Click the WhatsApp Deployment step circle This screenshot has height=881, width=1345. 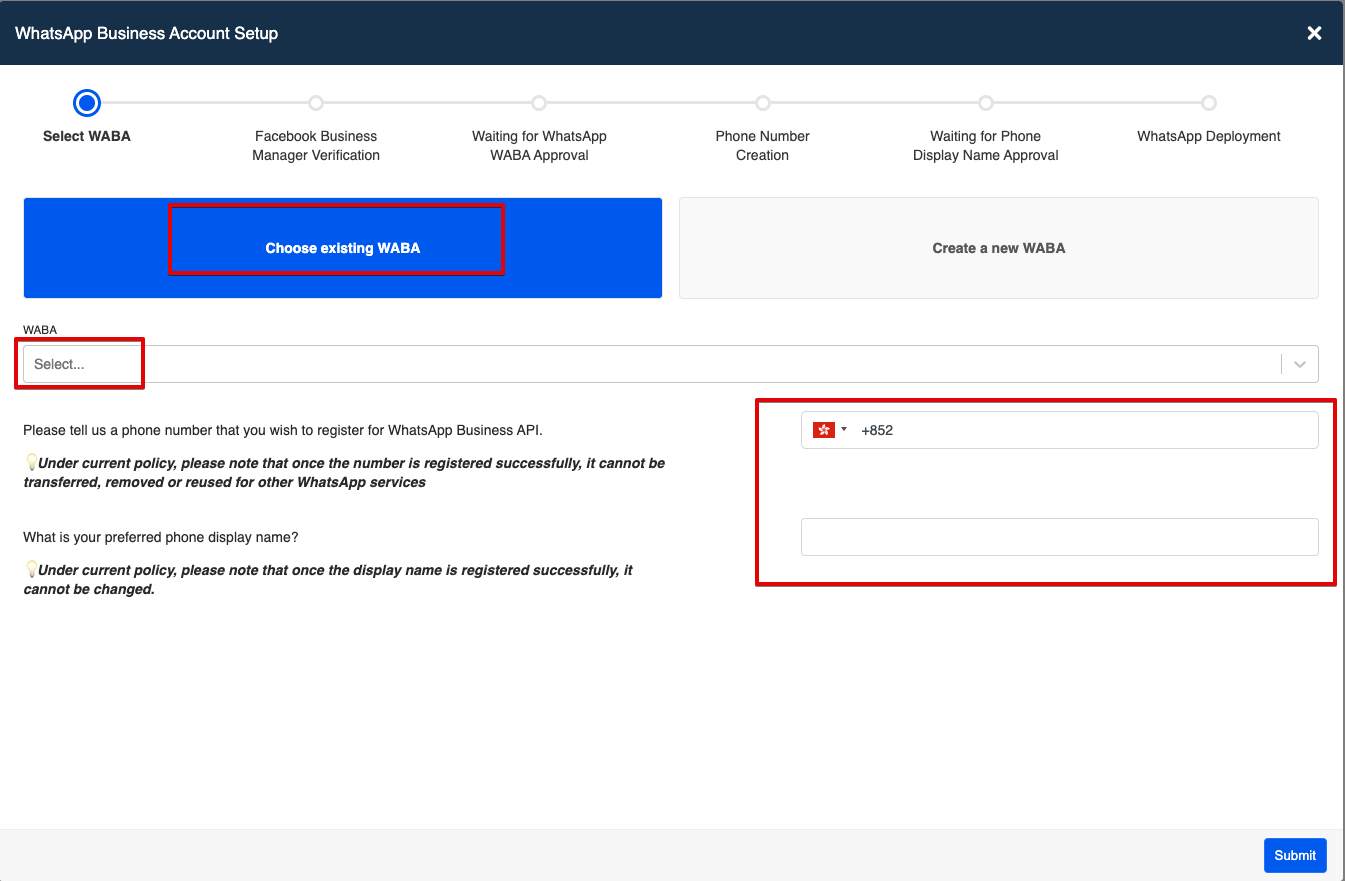coord(1209,103)
